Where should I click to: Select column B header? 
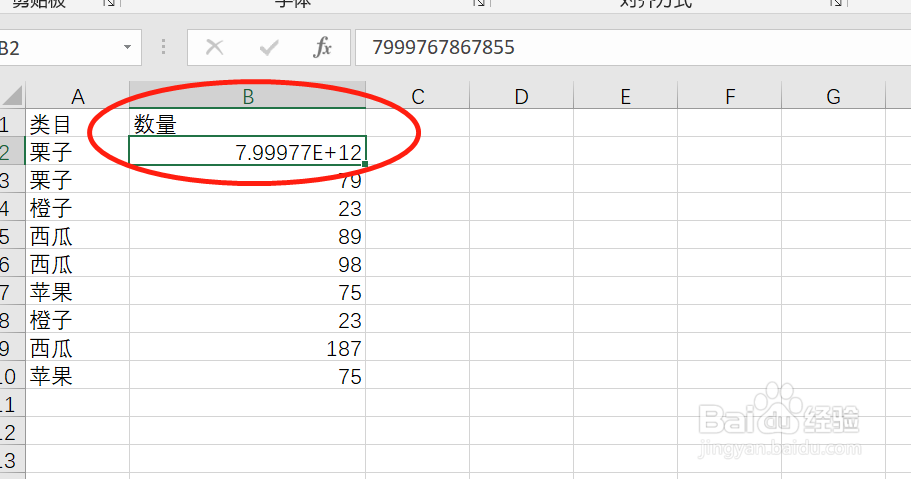pyautogui.click(x=248, y=96)
